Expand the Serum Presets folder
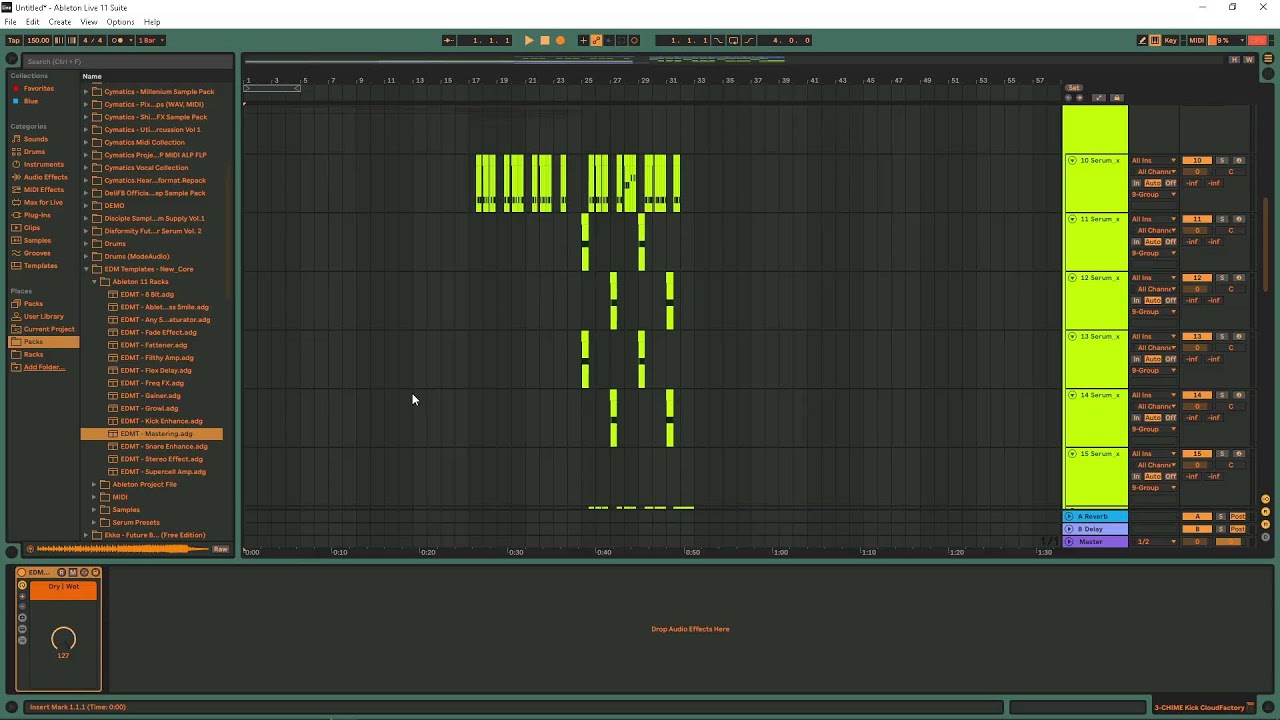The image size is (1280, 720). point(95,522)
